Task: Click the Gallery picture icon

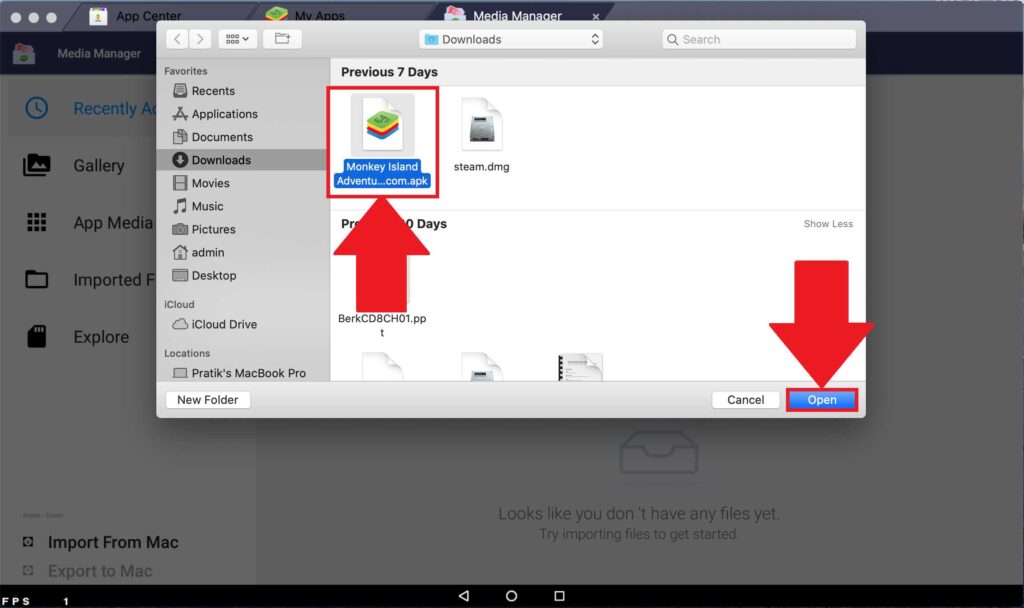Action: [x=37, y=165]
